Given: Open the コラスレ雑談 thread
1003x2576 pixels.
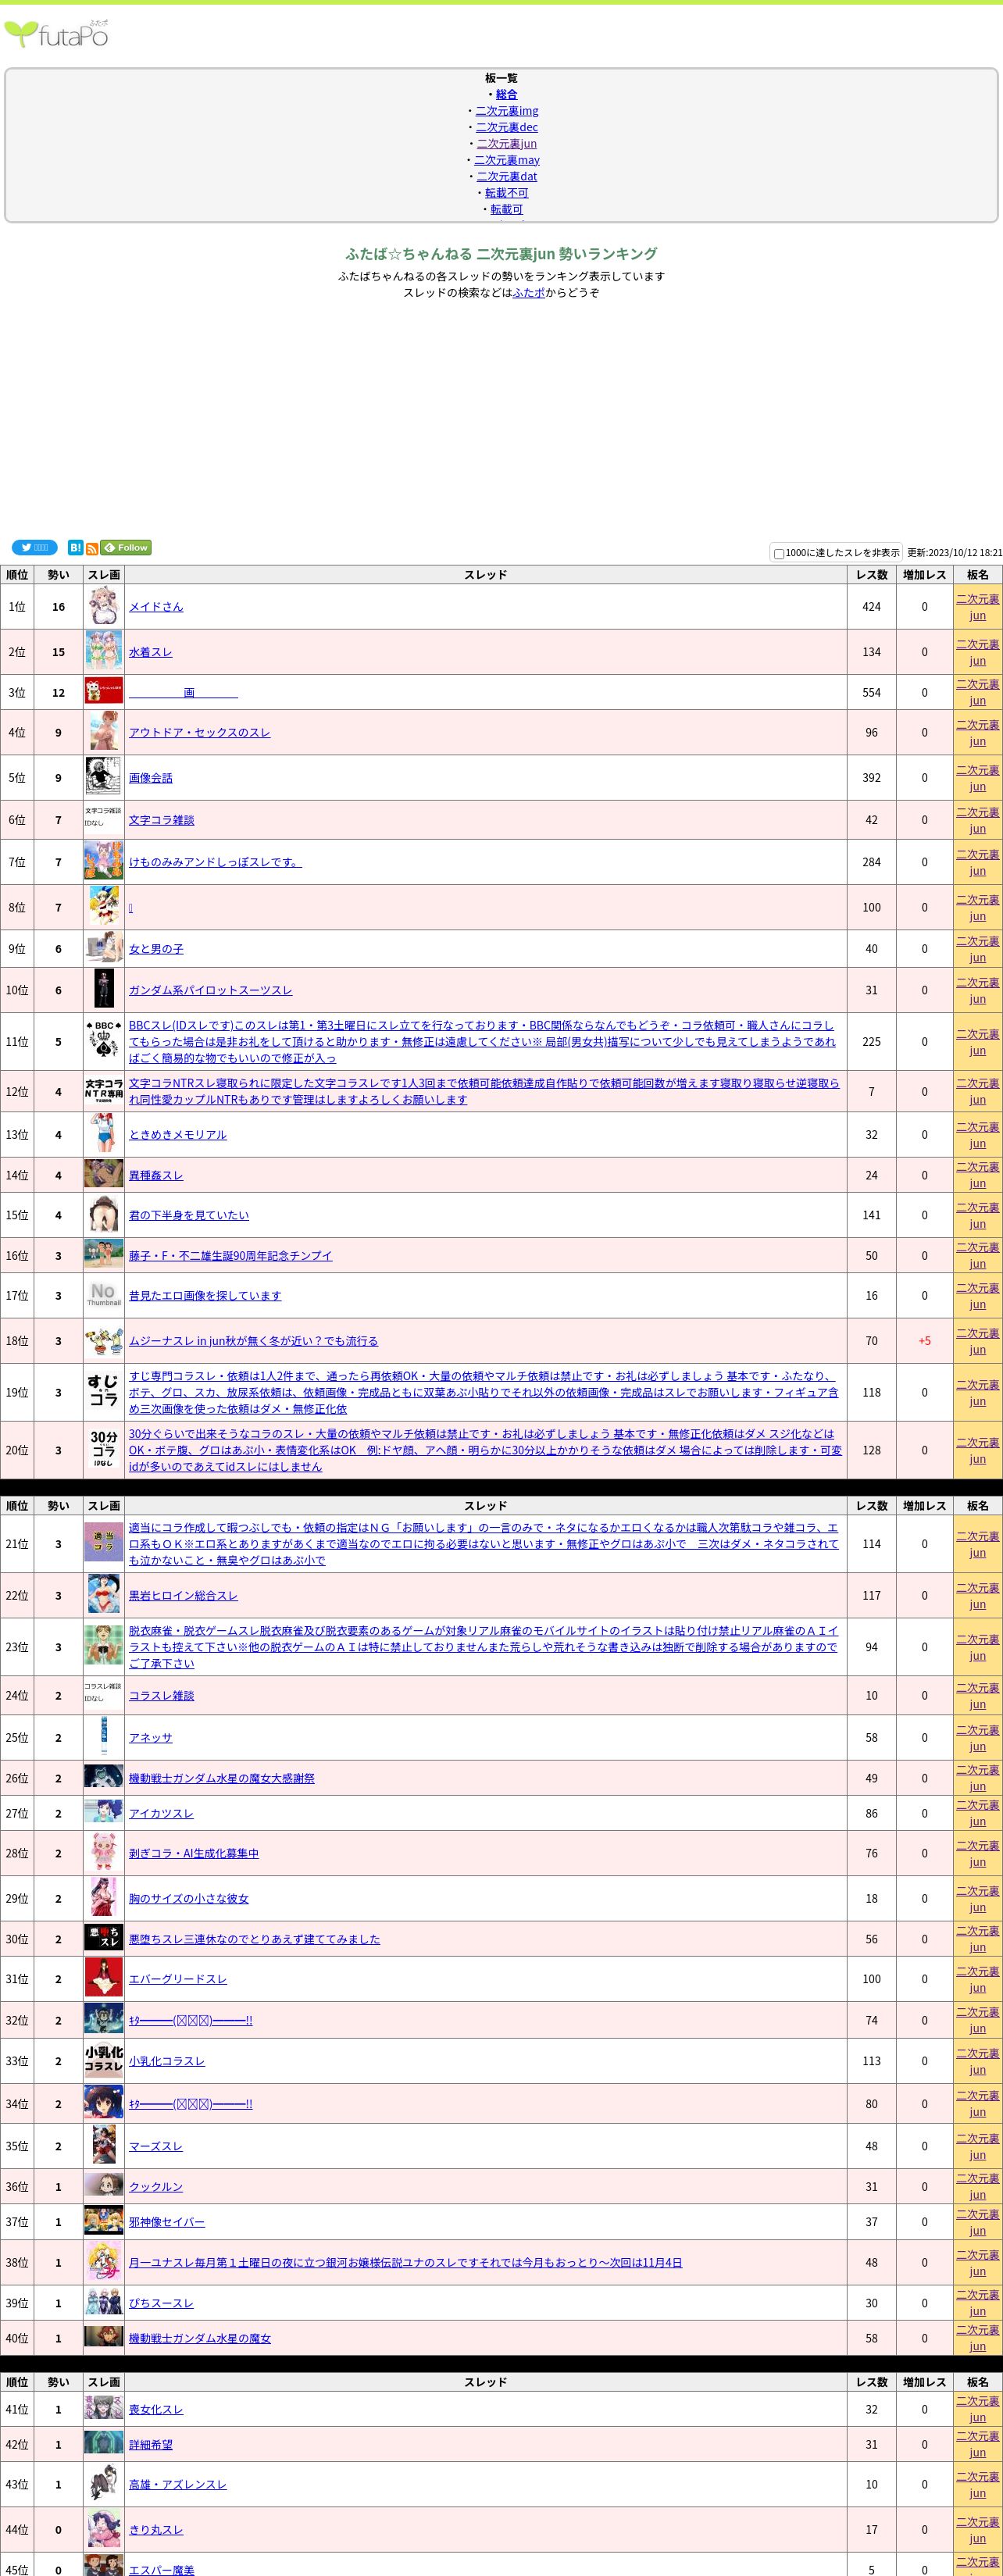Looking at the screenshot, I should [x=162, y=1696].
